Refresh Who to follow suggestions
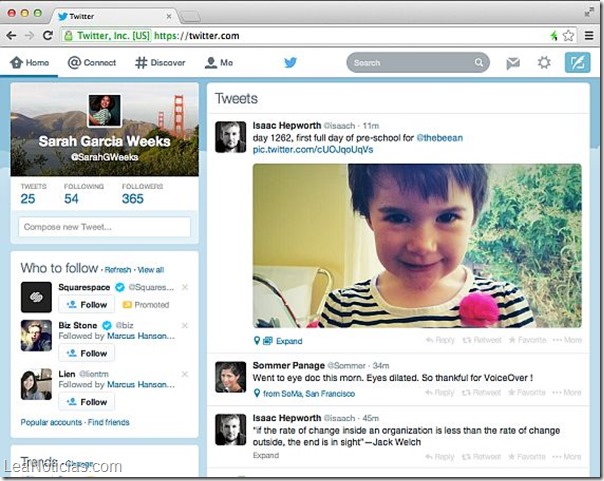The width and height of the screenshot is (604, 481). click(118, 270)
